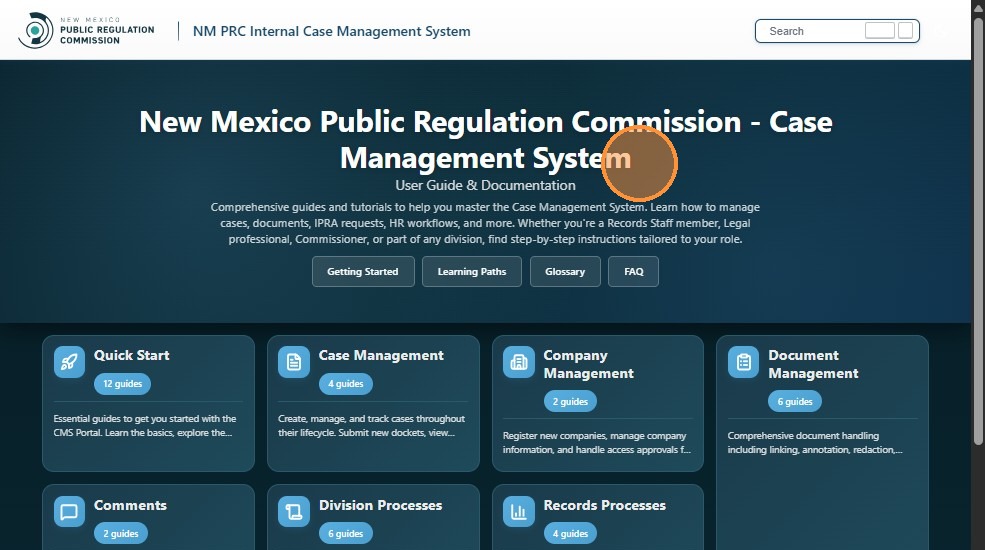Image resolution: width=985 pixels, height=550 pixels.
Task: Click the Records Processes chart icon
Action: (519, 512)
